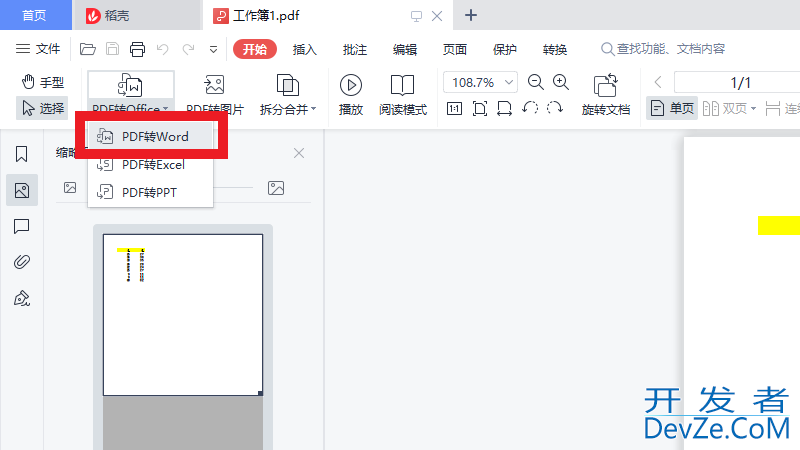Click the large thumbnail size icon
The height and width of the screenshot is (450, 800).
(276, 188)
